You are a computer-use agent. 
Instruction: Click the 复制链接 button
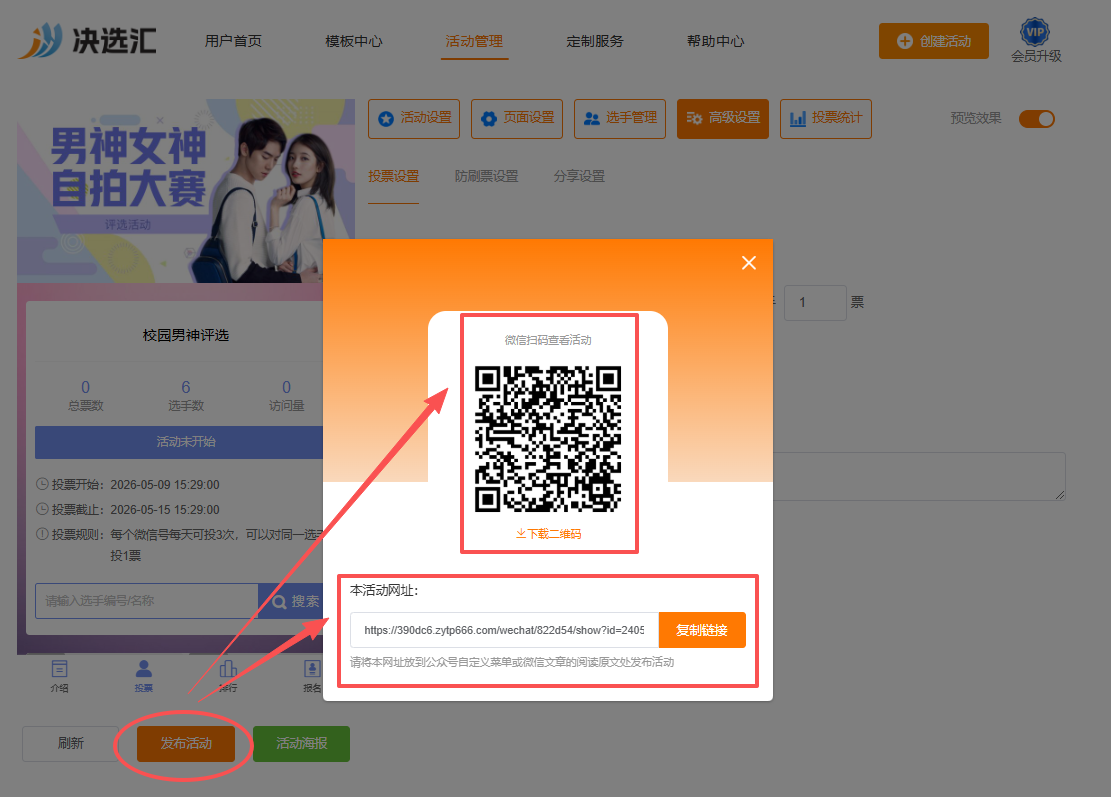tap(701, 630)
